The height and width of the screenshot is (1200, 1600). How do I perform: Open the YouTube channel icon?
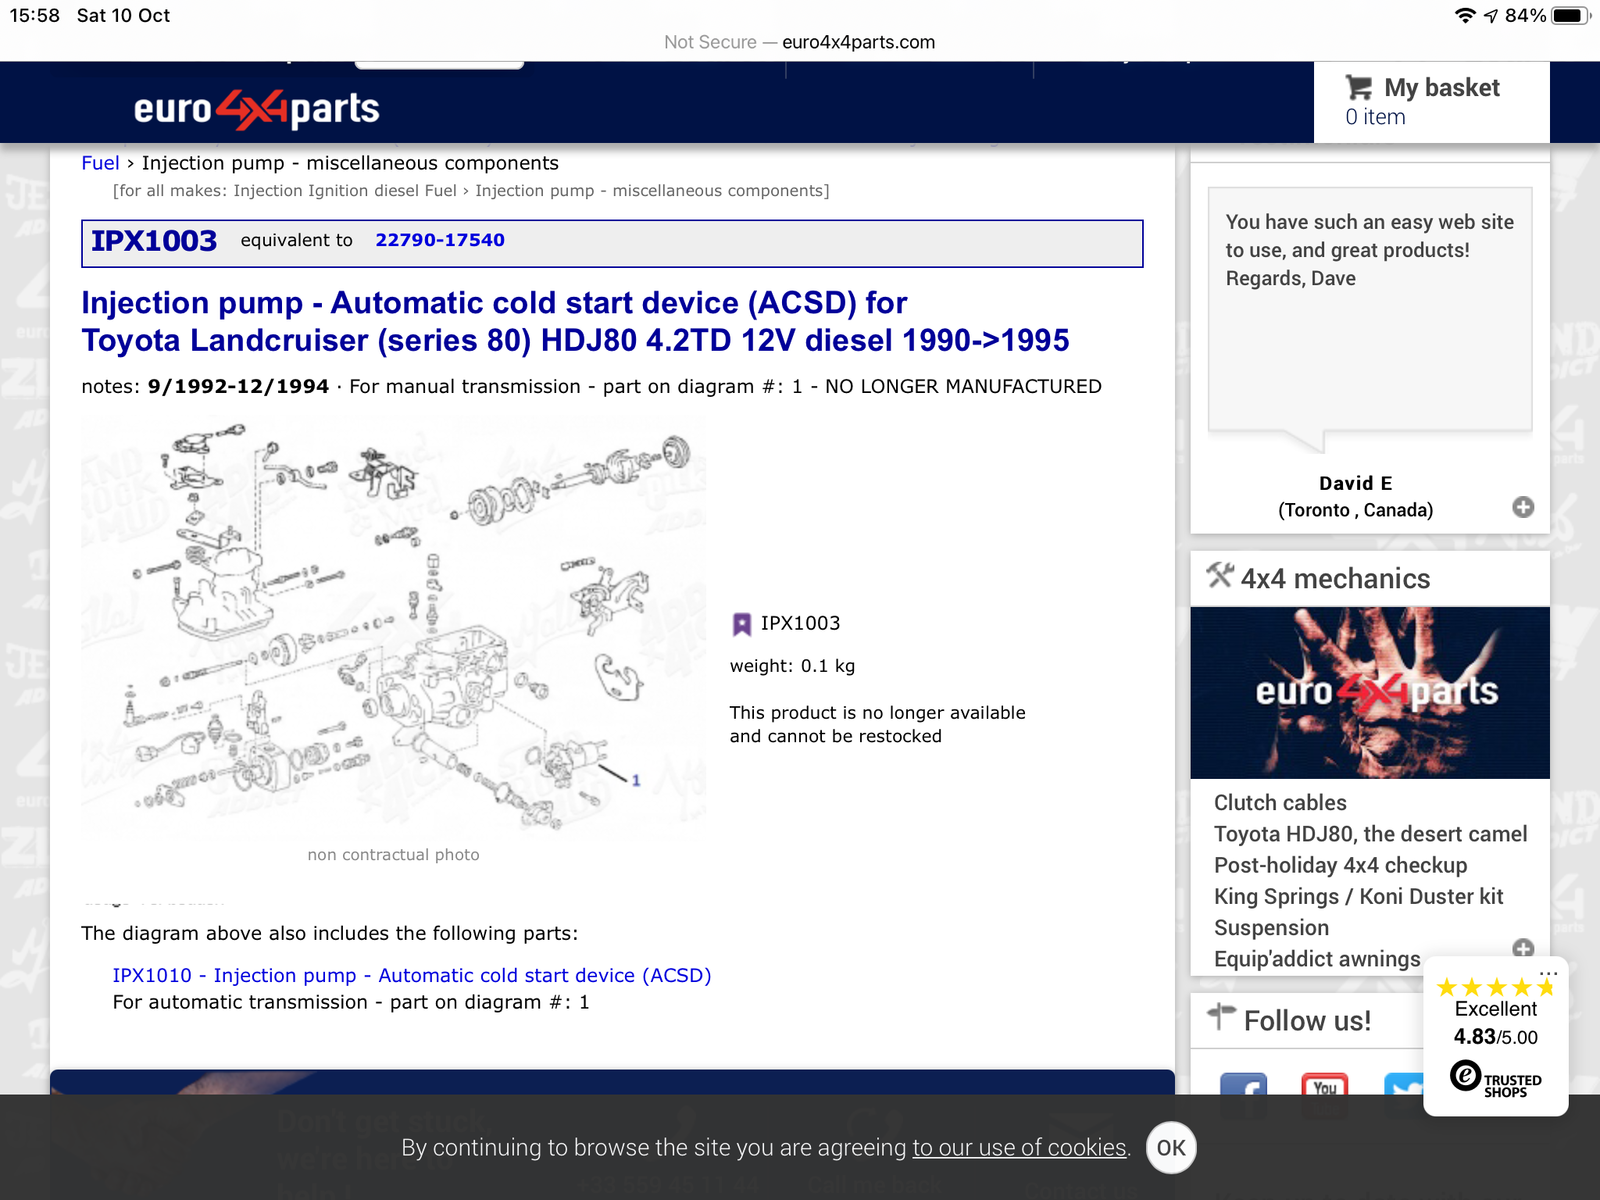coord(1325,1086)
